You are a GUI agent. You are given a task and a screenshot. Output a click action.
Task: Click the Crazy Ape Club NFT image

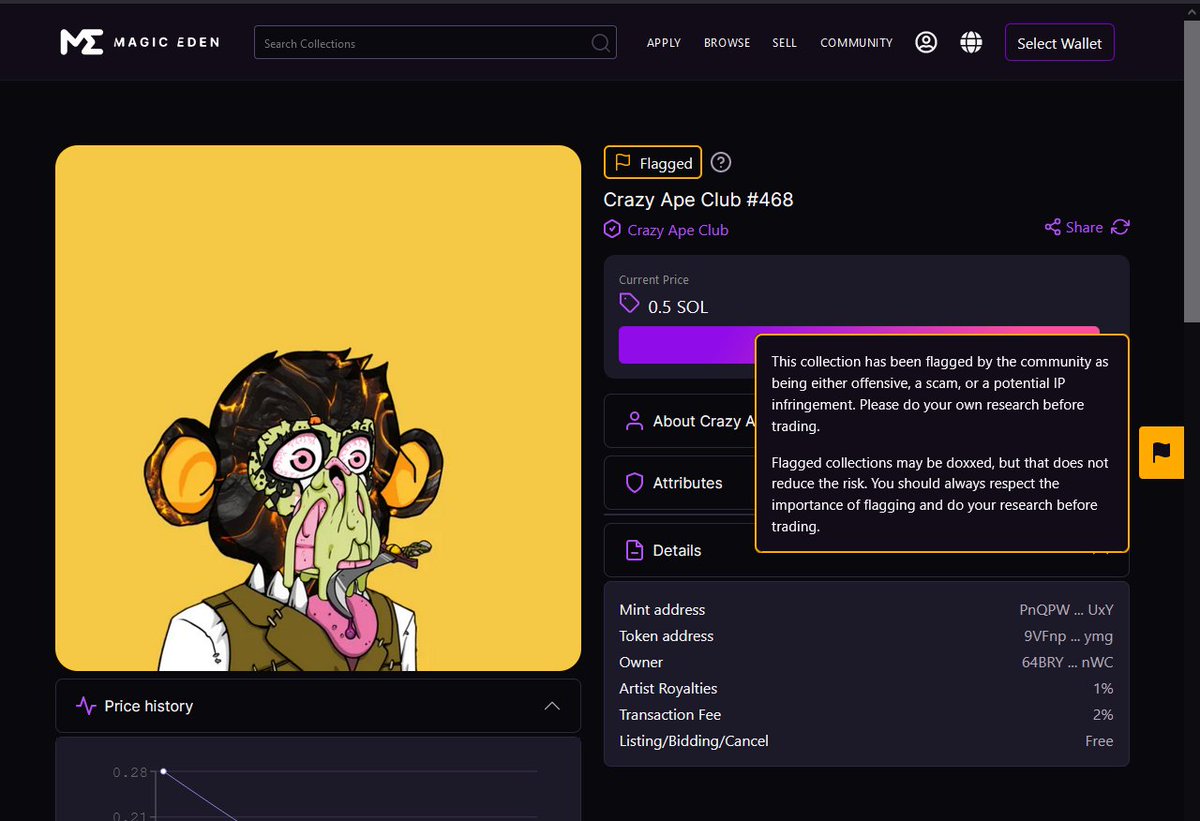[318, 408]
